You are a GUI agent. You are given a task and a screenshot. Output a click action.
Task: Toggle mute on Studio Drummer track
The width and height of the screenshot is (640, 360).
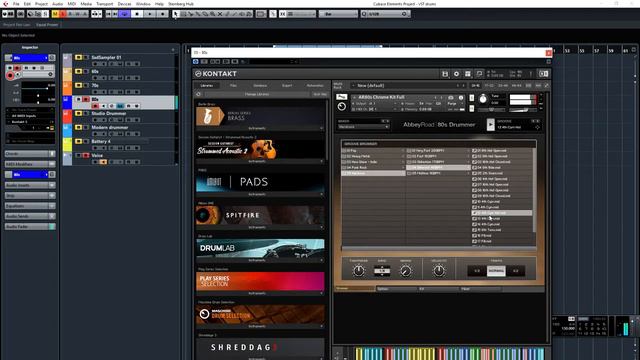coord(78,113)
